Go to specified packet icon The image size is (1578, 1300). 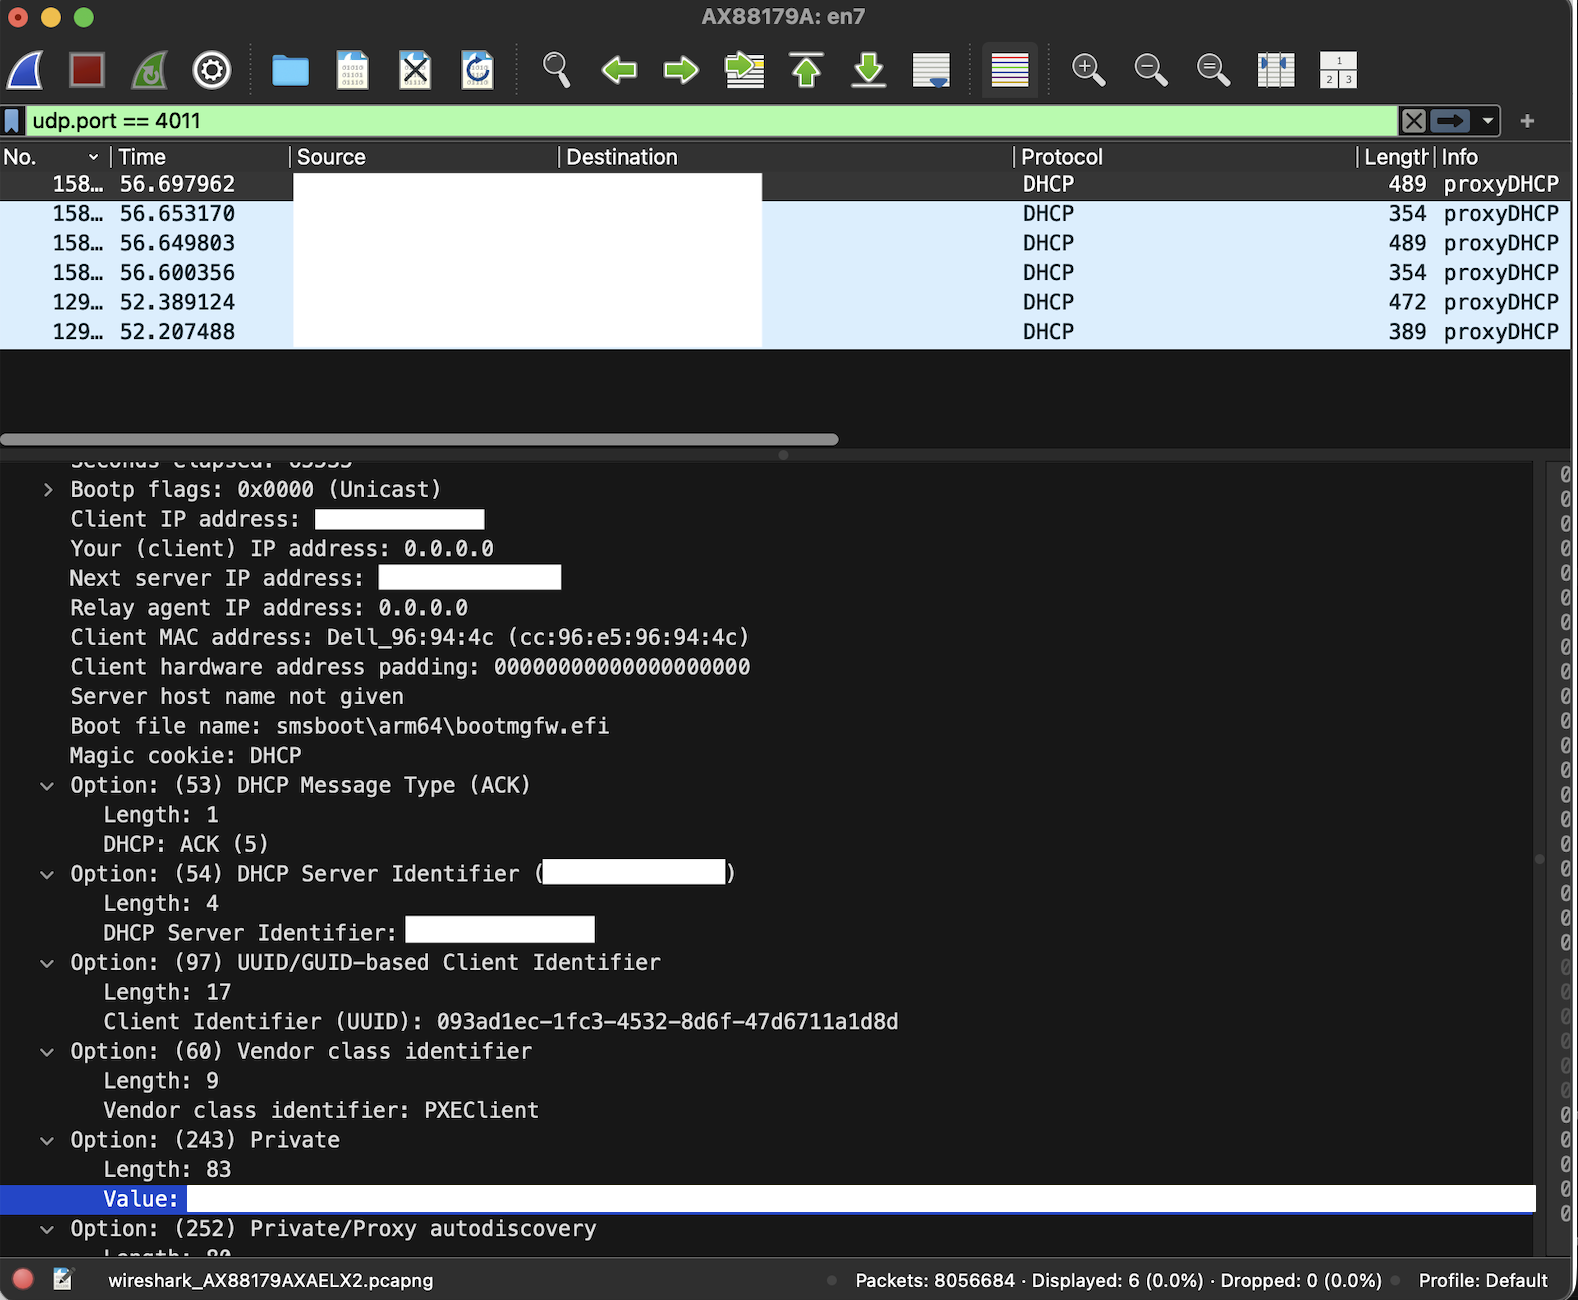pyautogui.click(x=744, y=70)
